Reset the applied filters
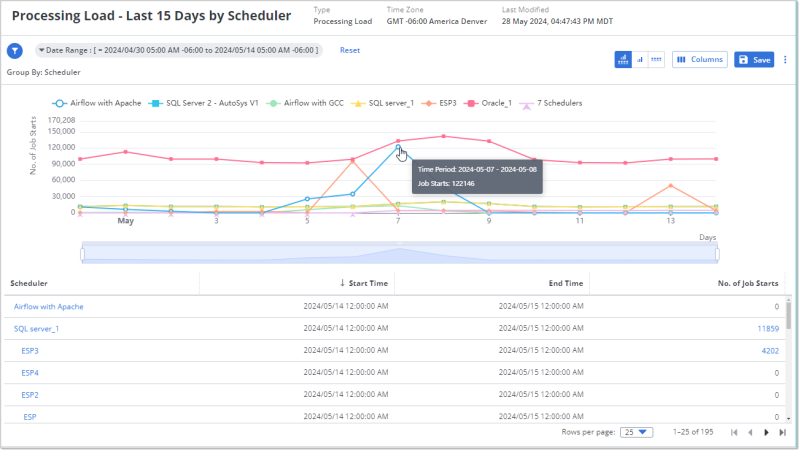800x451 pixels. coord(350,50)
